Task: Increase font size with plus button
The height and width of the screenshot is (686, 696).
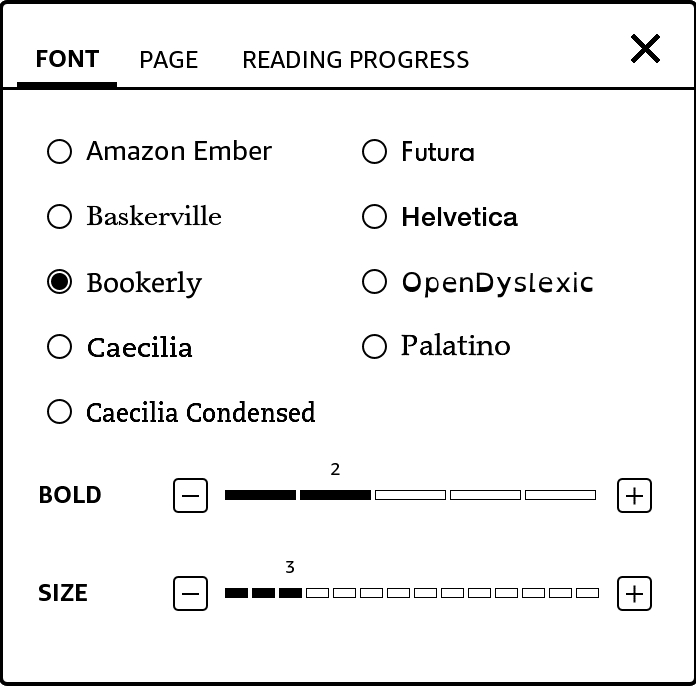Action: [x=634, y=593]
